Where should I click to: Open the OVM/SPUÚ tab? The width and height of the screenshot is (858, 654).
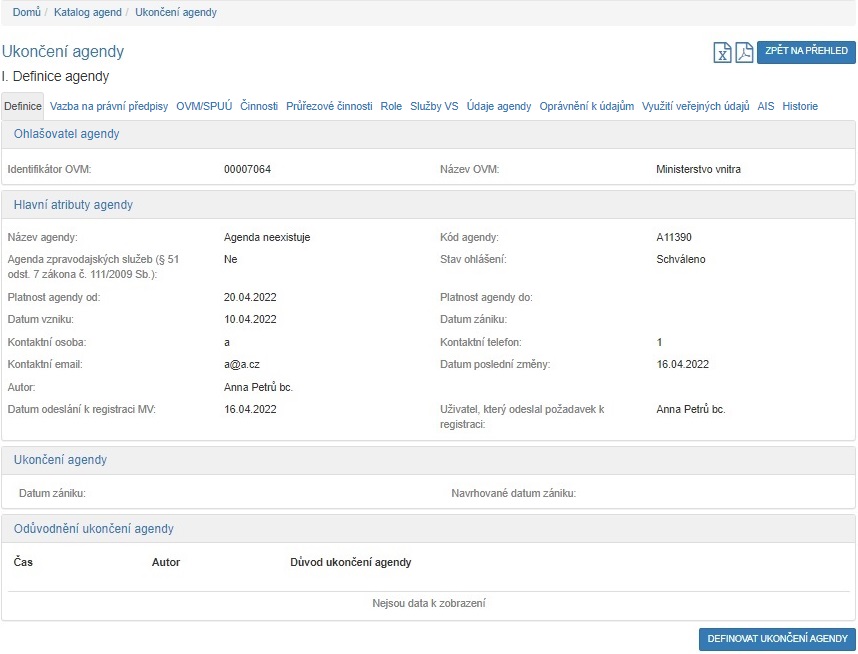point(204,106)
